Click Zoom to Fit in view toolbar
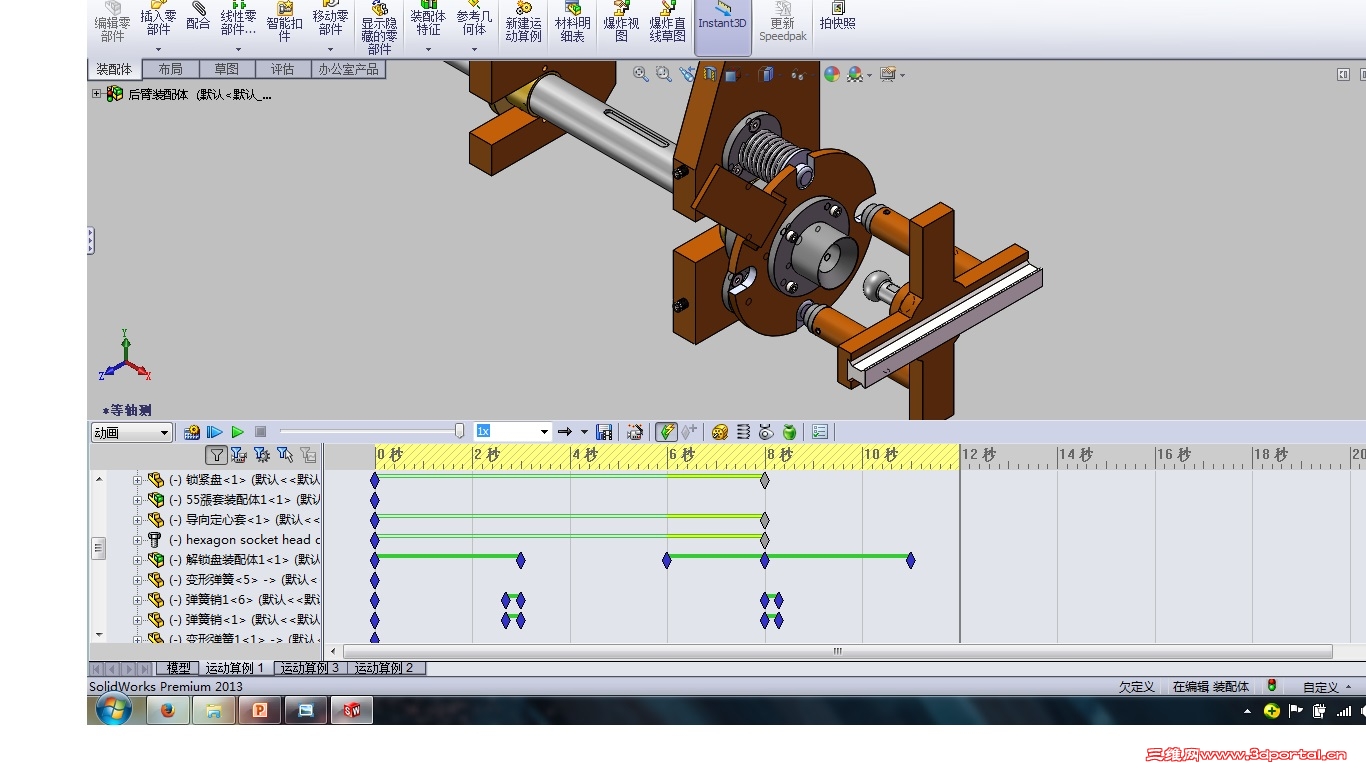Viewport: 1366px width, 768px height. pyautogui.click(x=641, y=74)
